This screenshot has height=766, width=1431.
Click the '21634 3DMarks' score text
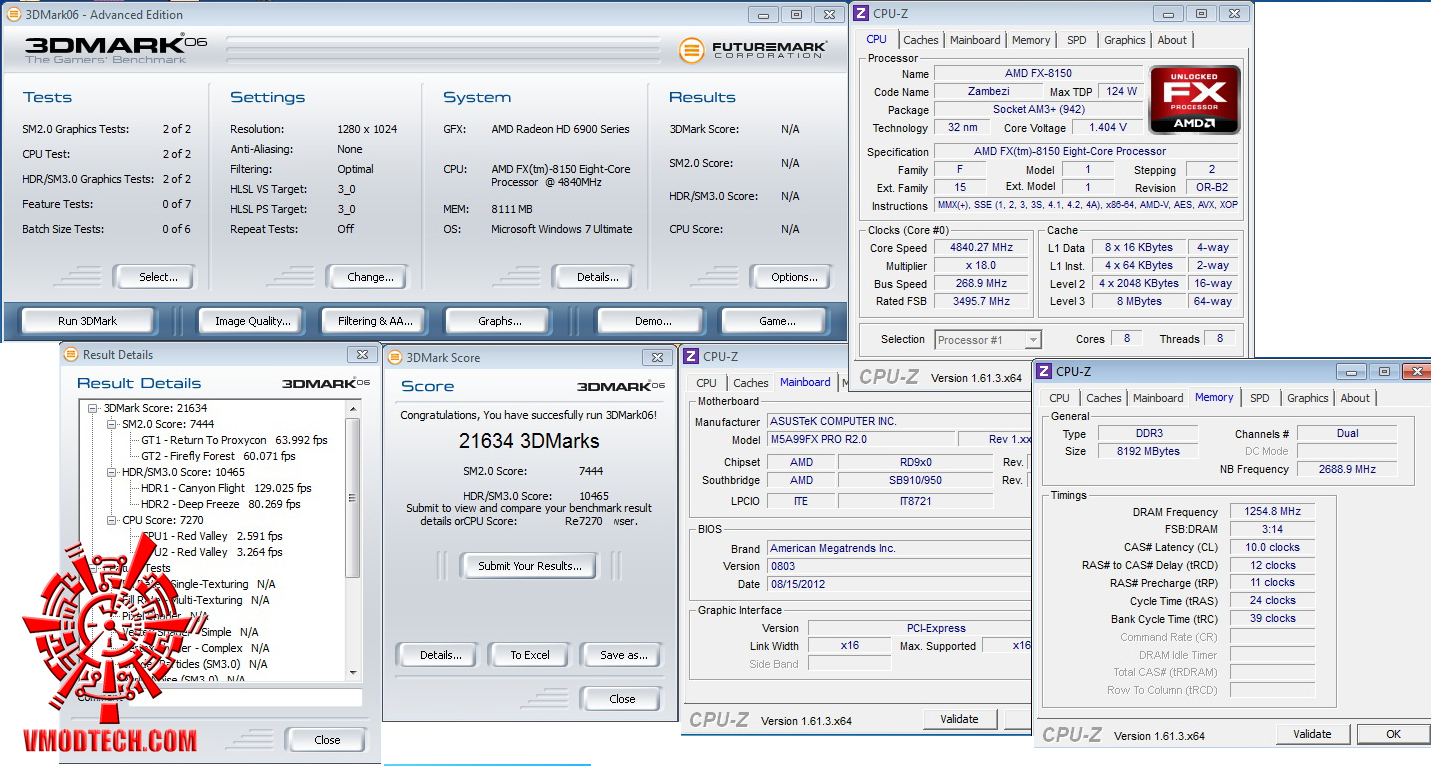tap(529, 441)
